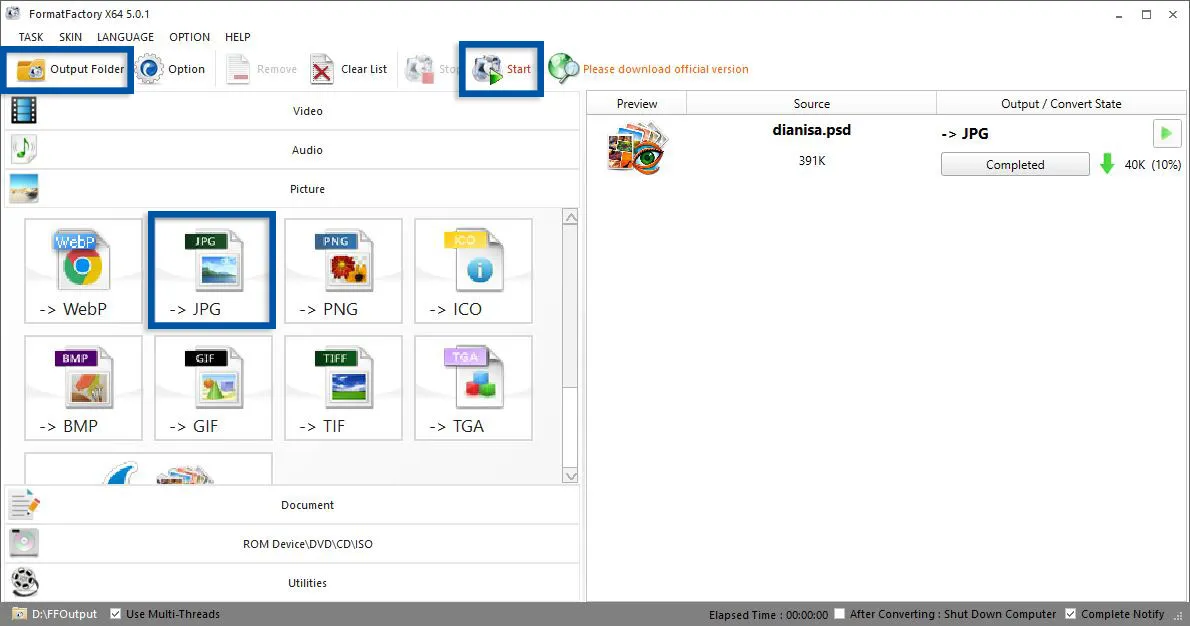Image resolution: width=1190 pixels, height=626 pixels.
Task: Expand the Document category
Action: click(307, 504)
